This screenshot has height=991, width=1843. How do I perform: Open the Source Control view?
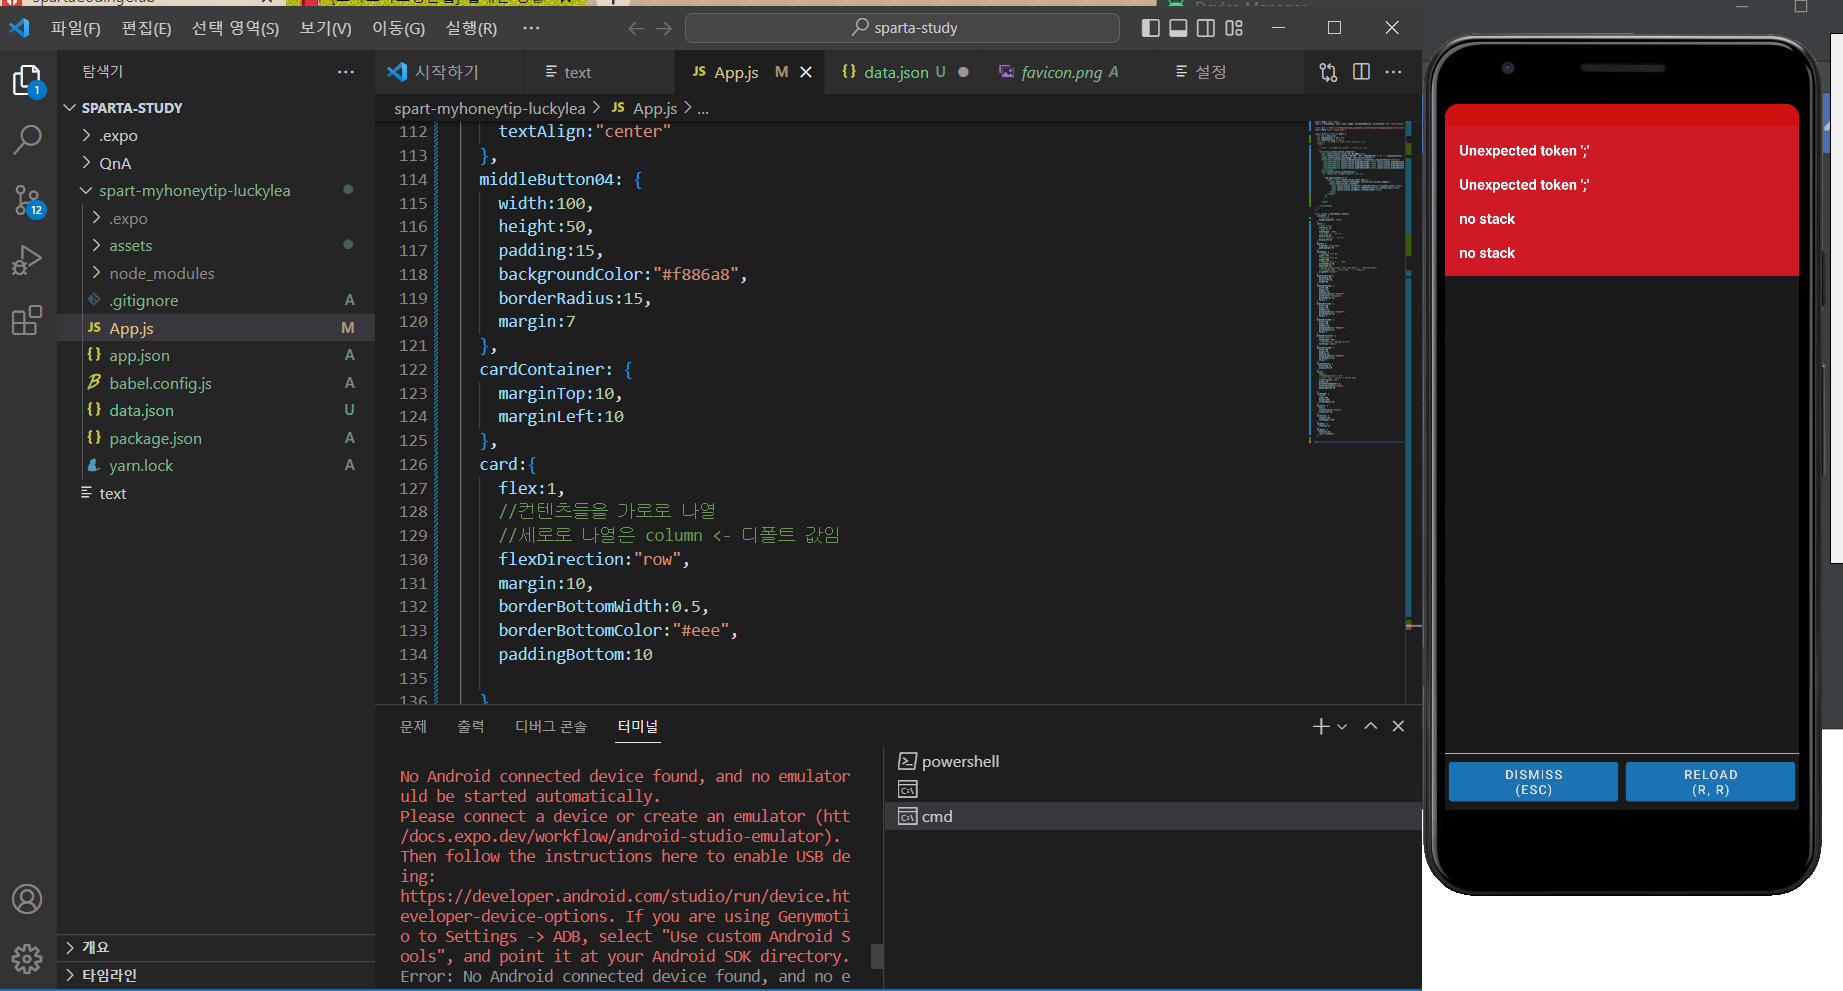tap(27, 201)
